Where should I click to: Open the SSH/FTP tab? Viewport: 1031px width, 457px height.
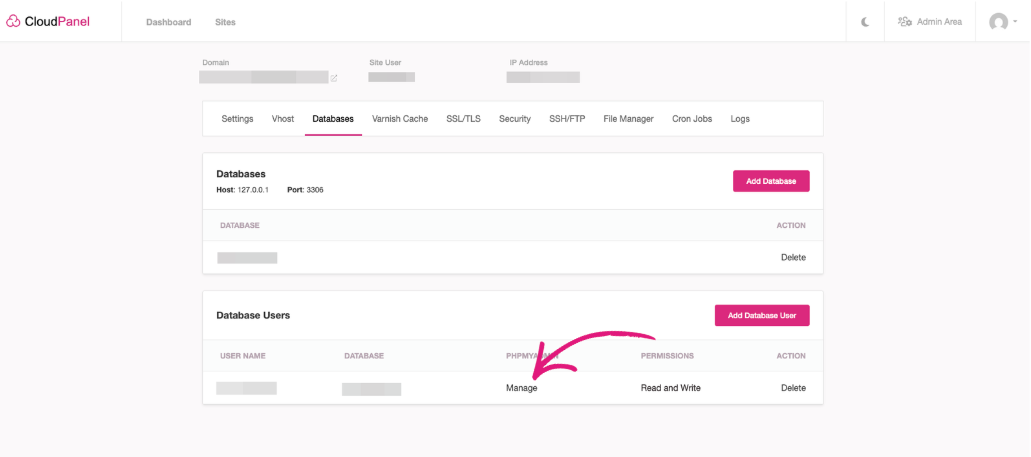pyautogui.click(x=567, y=119)
